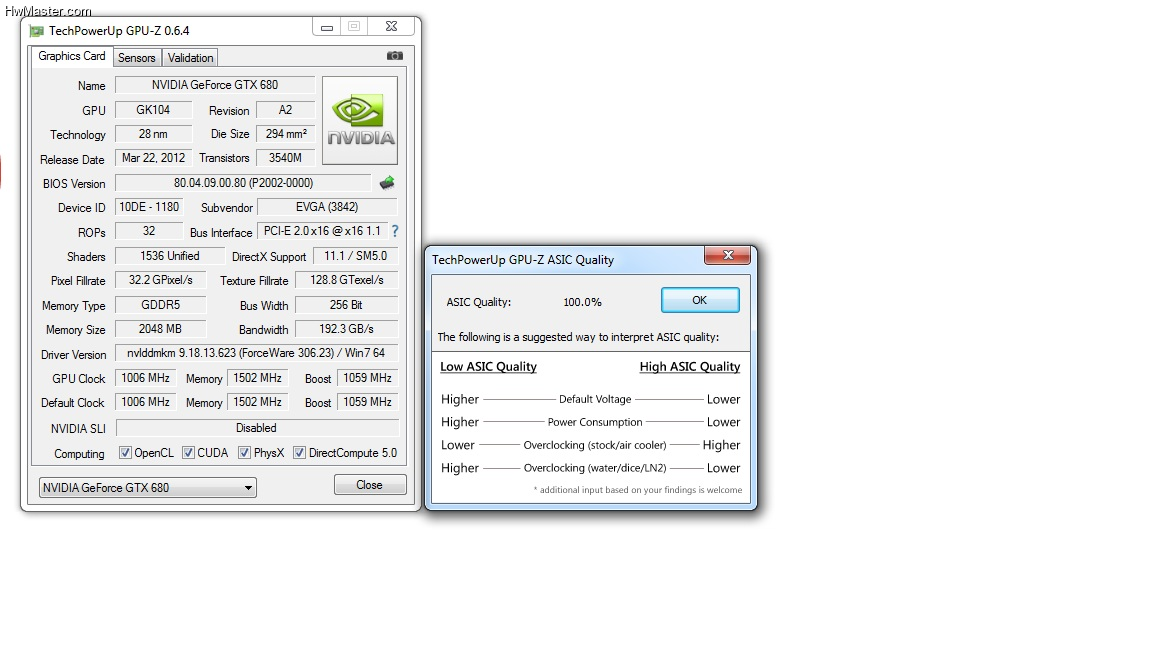
Task: Click the Low ASIC Quality heading
Action: [489, 367]
